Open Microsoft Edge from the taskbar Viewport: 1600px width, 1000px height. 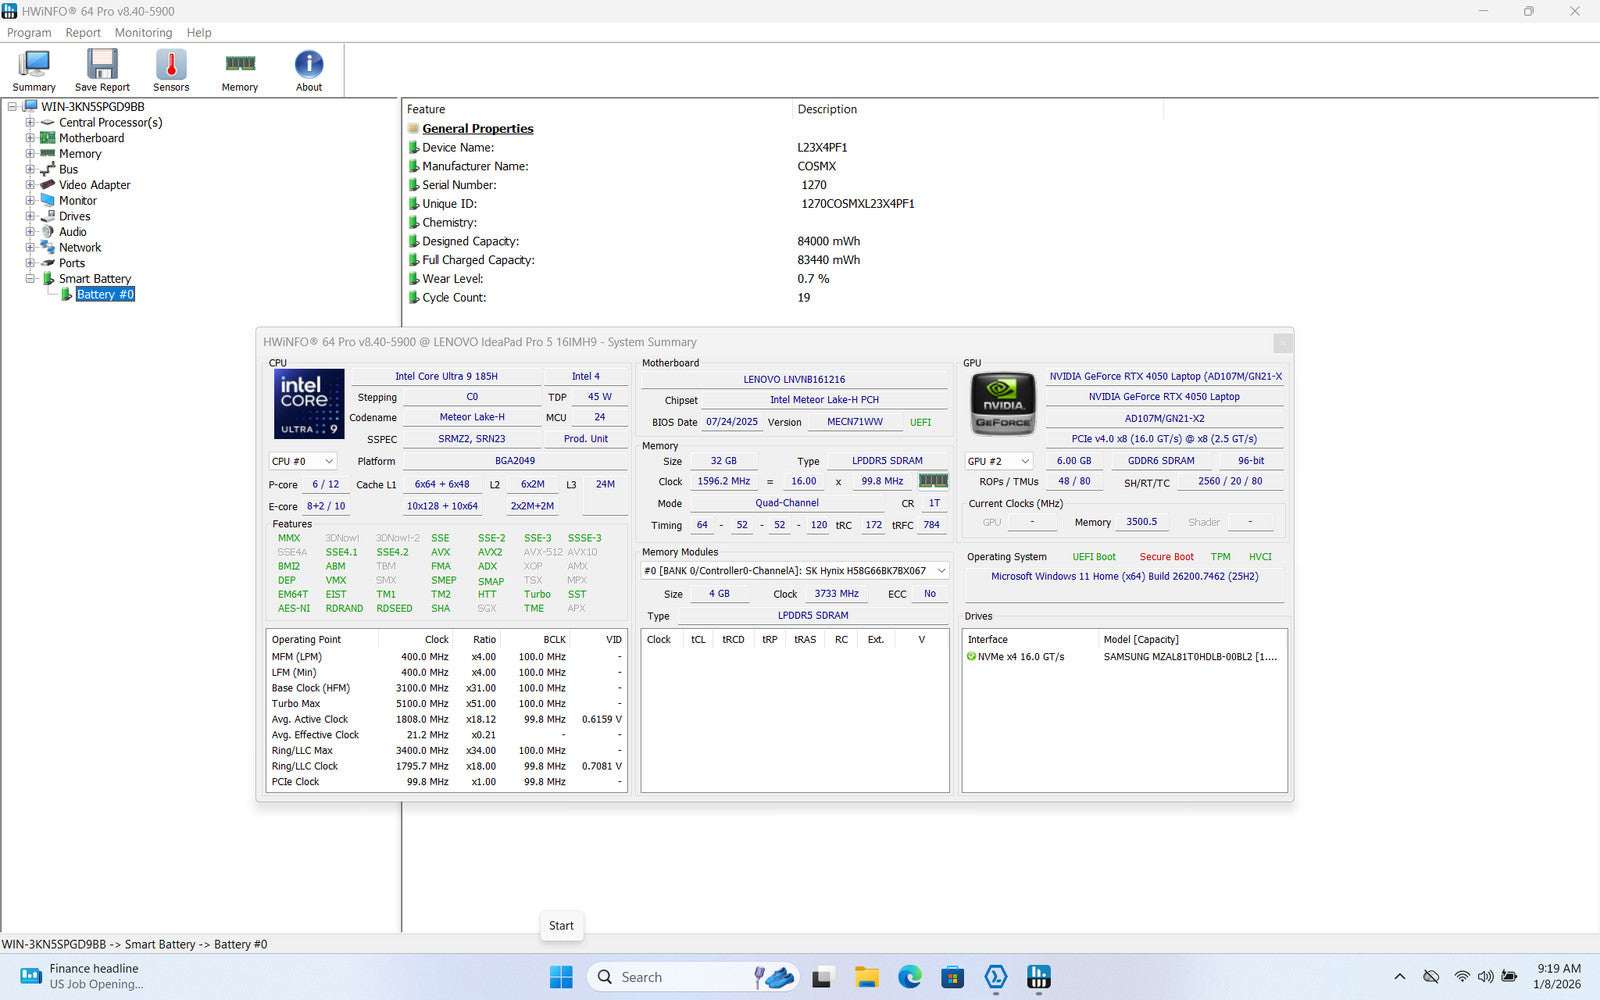click(909, 977)
